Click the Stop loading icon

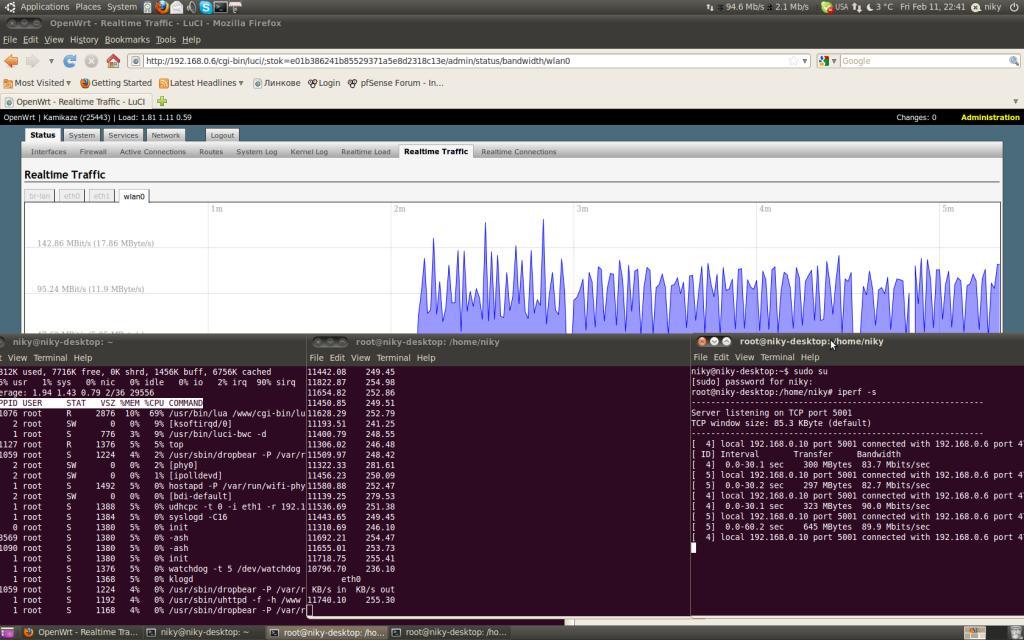pos(91,61)
